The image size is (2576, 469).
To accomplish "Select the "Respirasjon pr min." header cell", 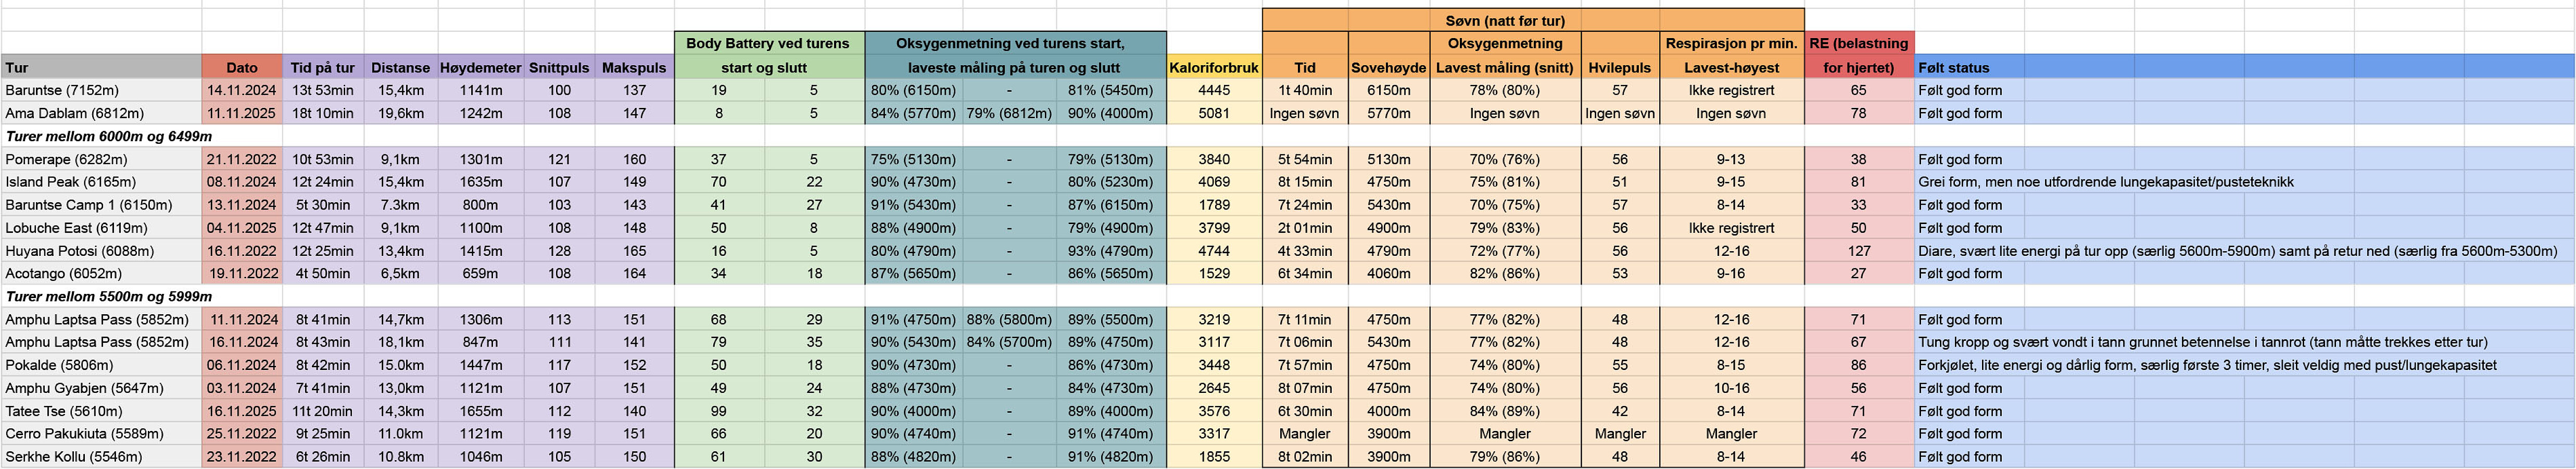I will coord(1731,44).
